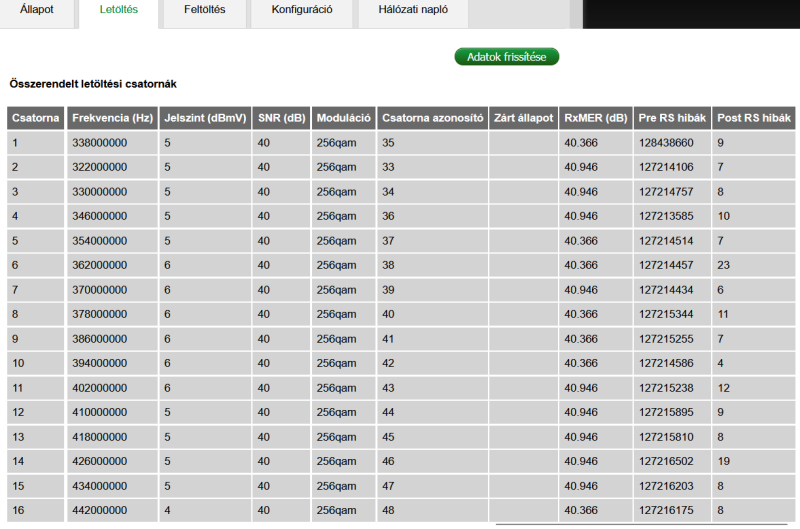Select frequency cell 386000000
Screen dimensions: 800x529
pos(112,339)
